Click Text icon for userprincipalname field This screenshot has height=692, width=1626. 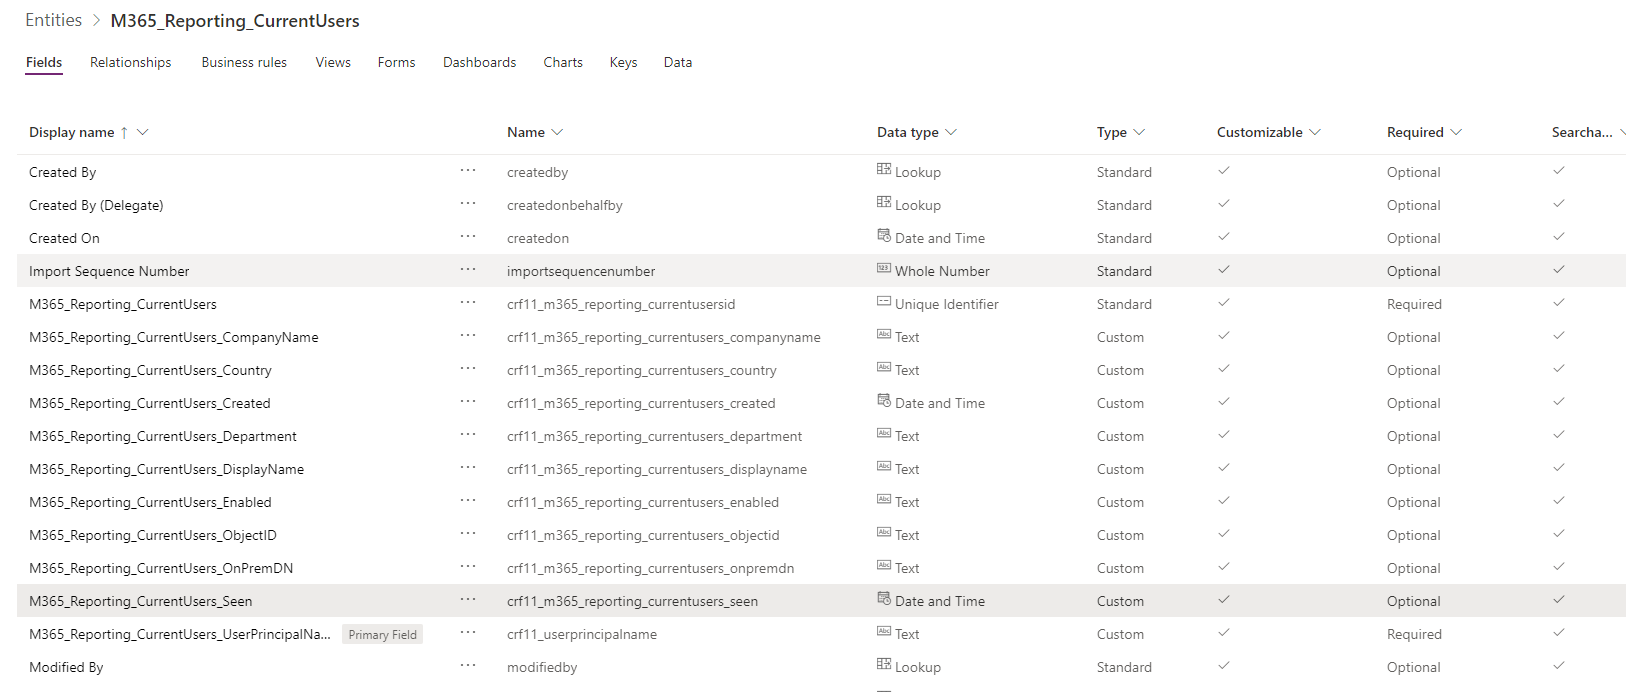884,632
